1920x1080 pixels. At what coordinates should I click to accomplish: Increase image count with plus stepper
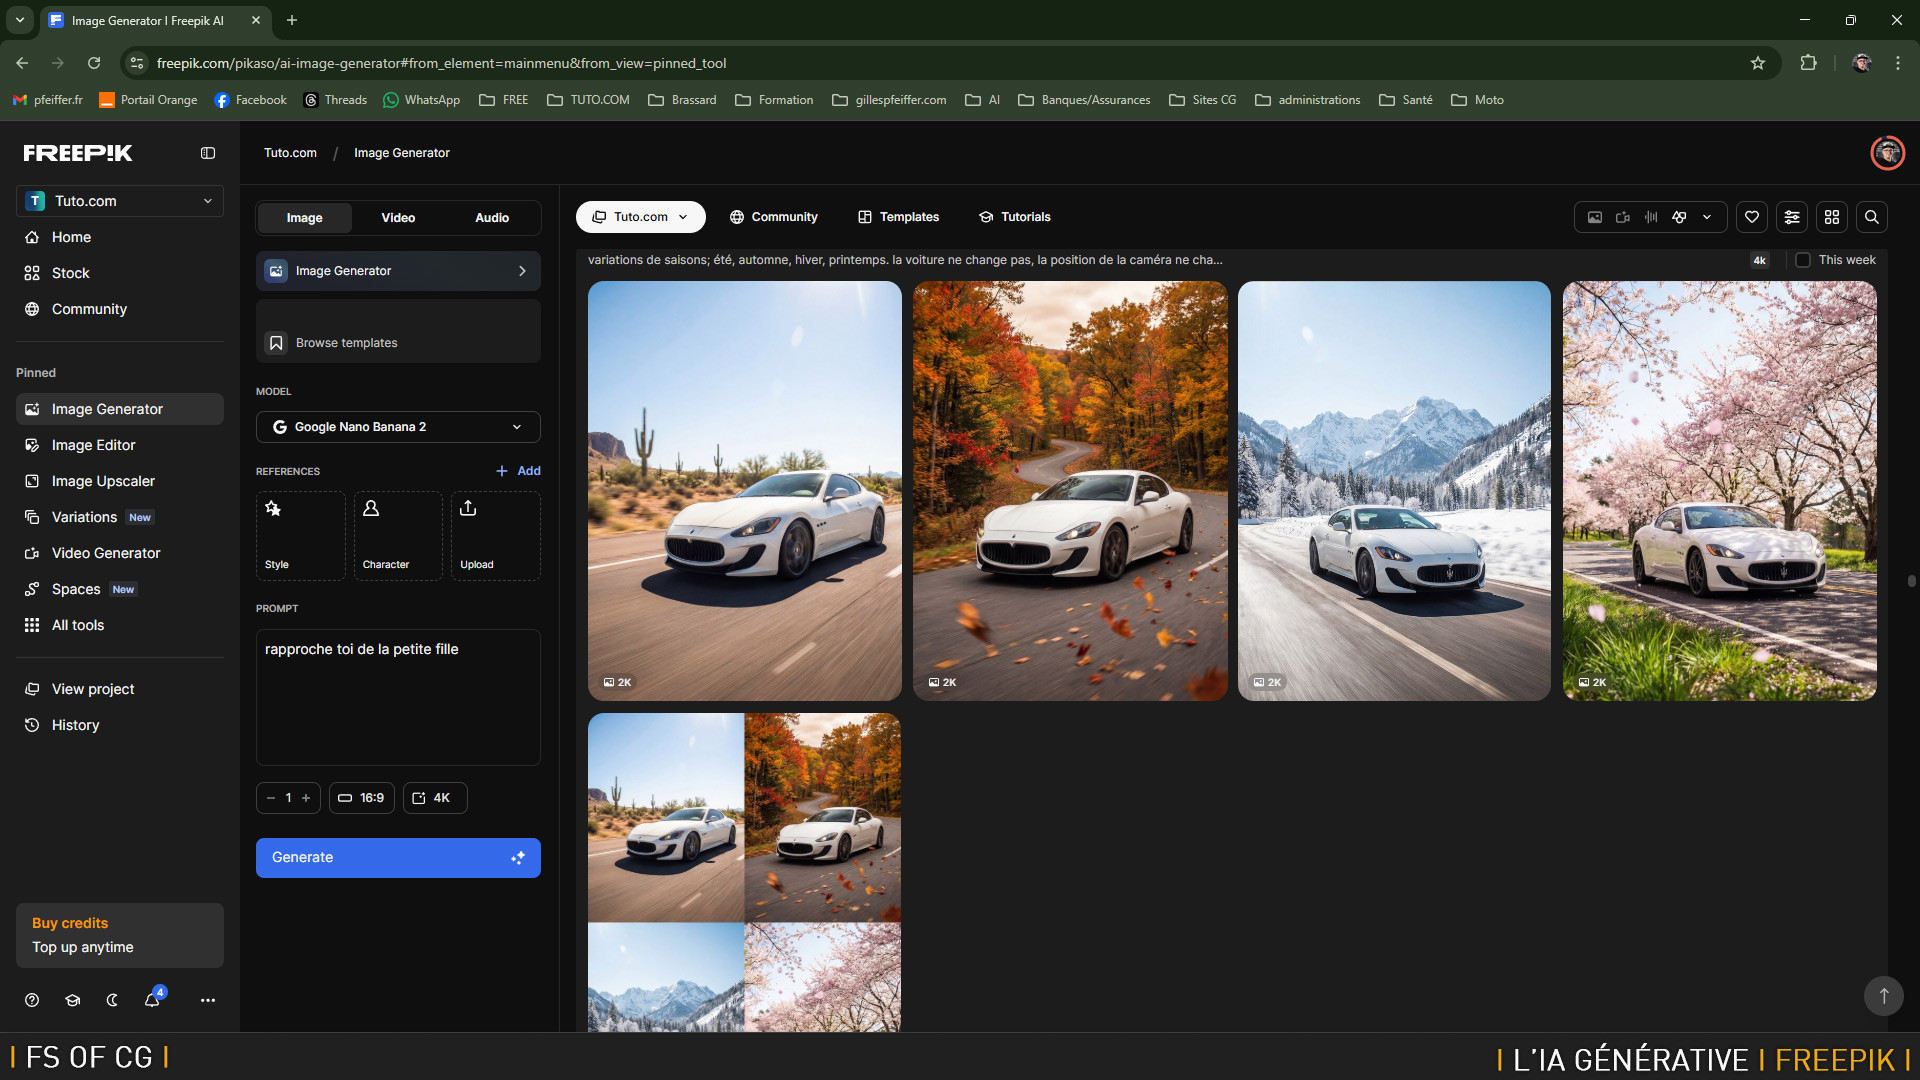(306, 798)
